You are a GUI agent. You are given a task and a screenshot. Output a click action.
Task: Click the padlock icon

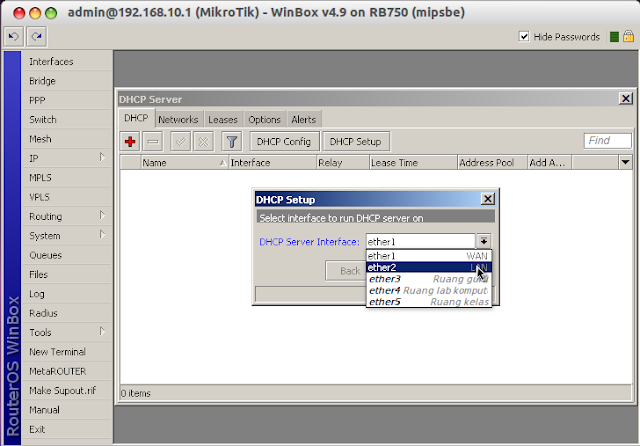click(629, 36)
